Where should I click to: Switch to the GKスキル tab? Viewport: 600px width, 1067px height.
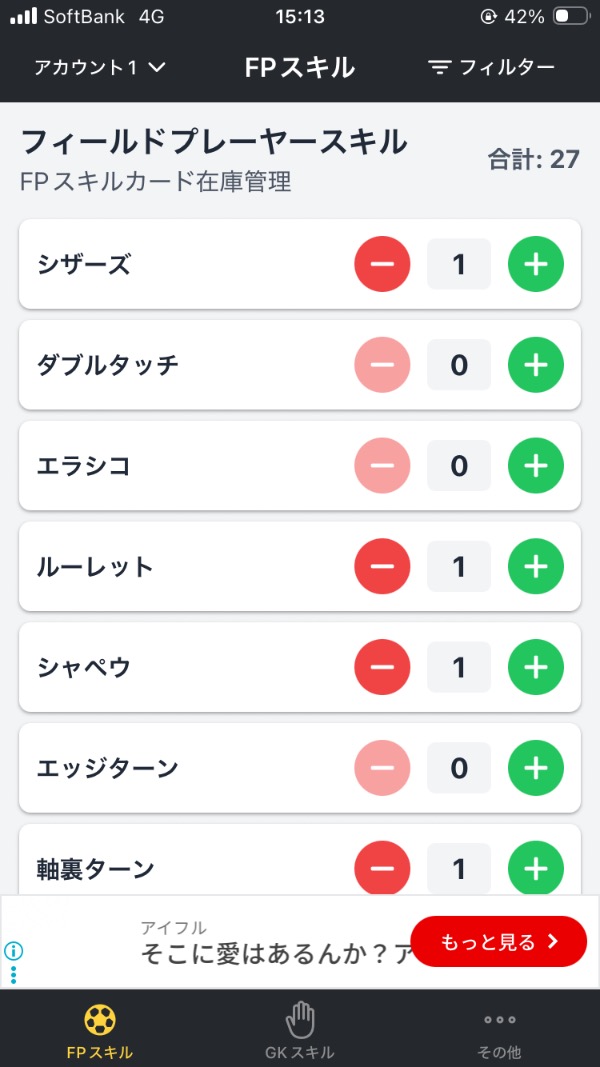[x=300, y=1031]
